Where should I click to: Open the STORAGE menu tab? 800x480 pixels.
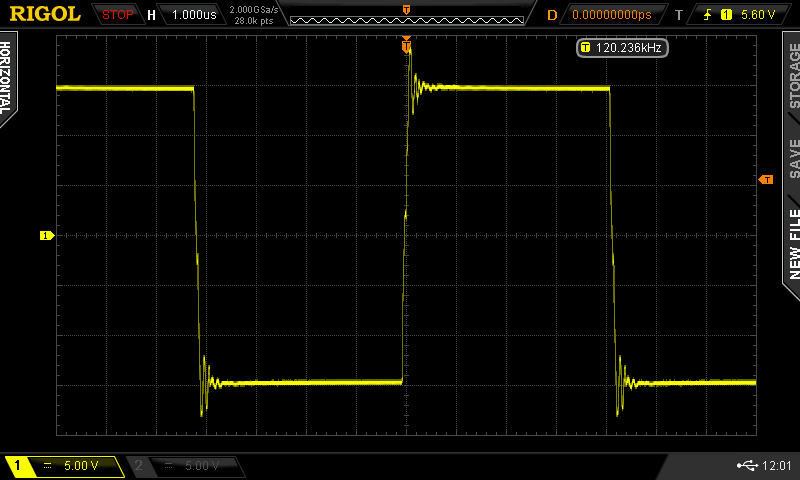click(x=791, y=78)
